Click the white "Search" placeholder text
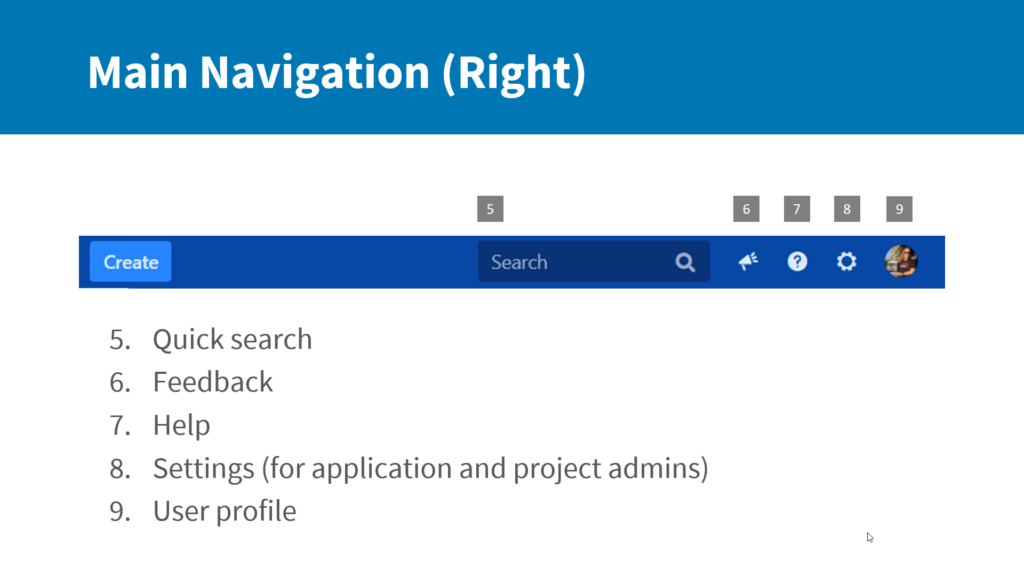This screenshot has height=576, width=1024. point(519,262)
